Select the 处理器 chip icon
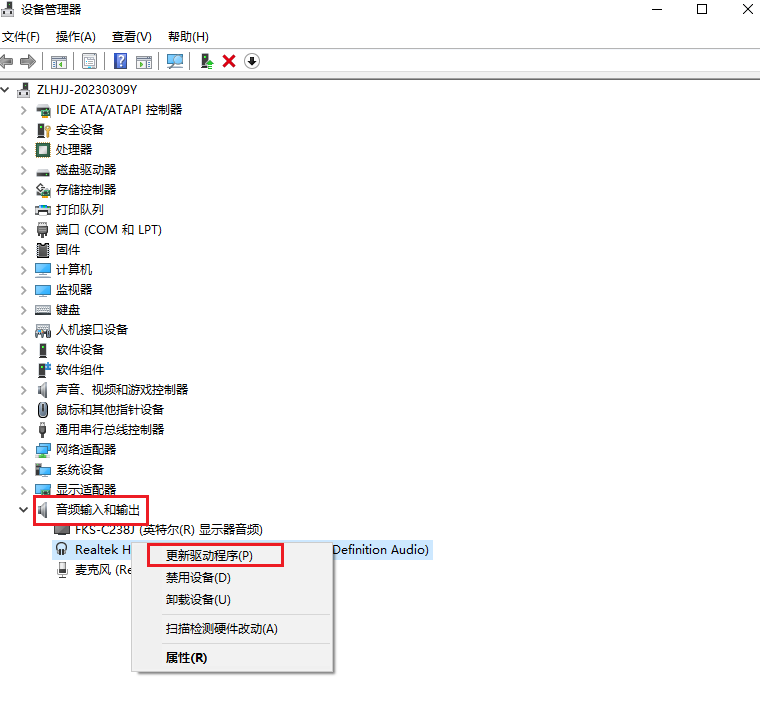This screenshot has height=715, width=760. (x=43, y=150)
